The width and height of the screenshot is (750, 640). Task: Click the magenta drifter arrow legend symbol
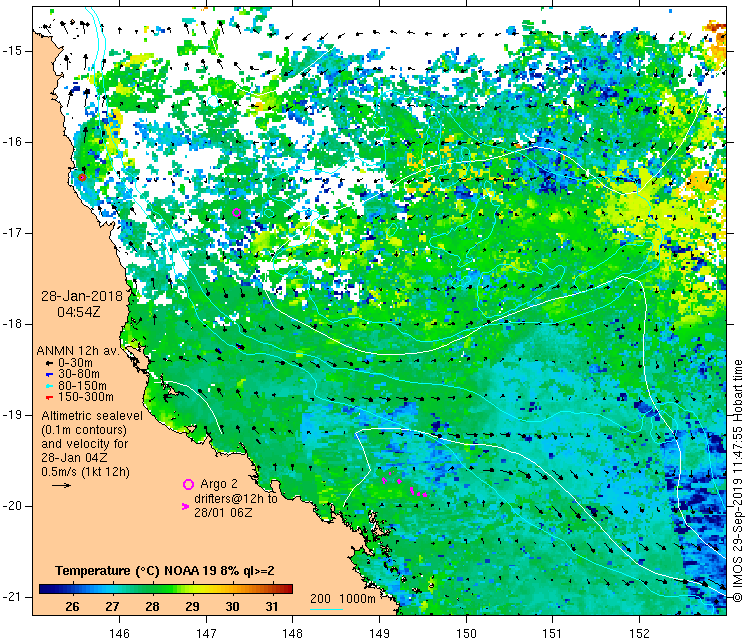click(186, 506)
